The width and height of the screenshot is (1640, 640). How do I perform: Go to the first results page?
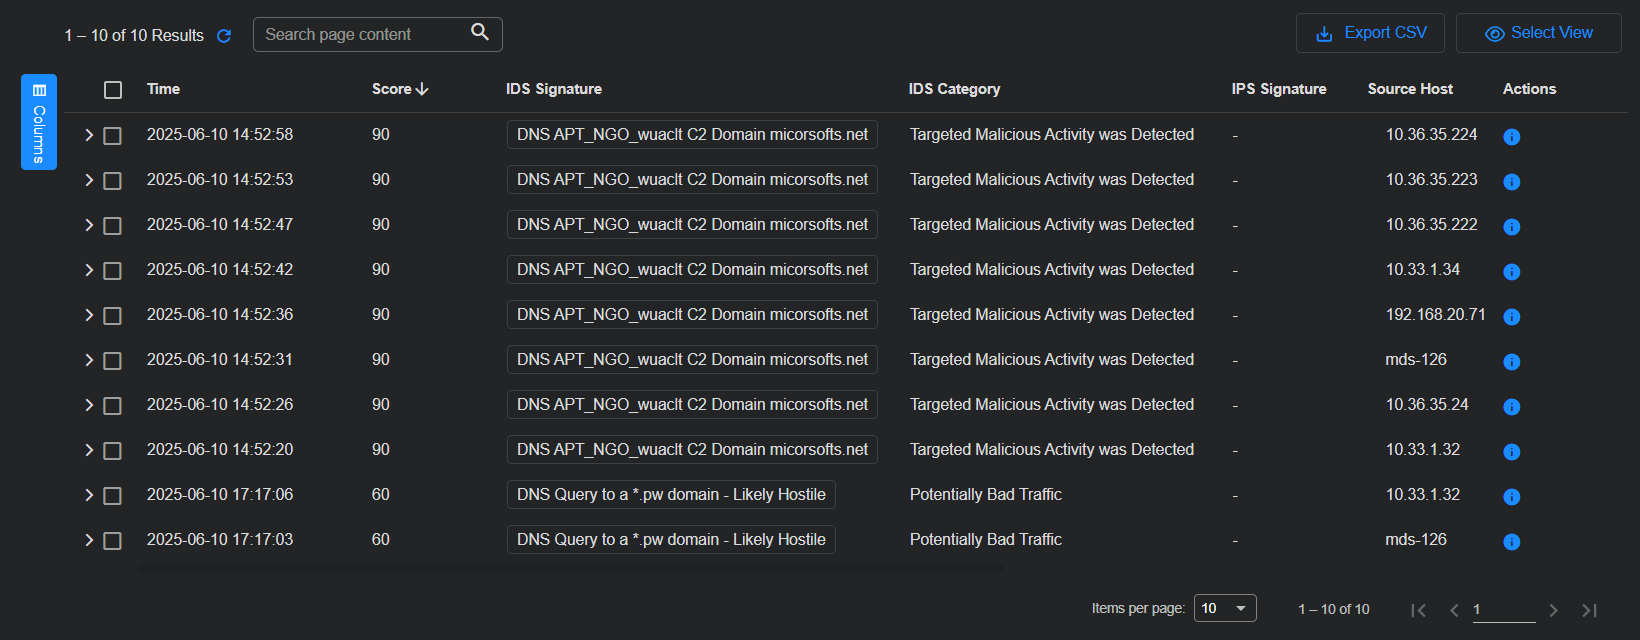click(x=1418, y=610)
